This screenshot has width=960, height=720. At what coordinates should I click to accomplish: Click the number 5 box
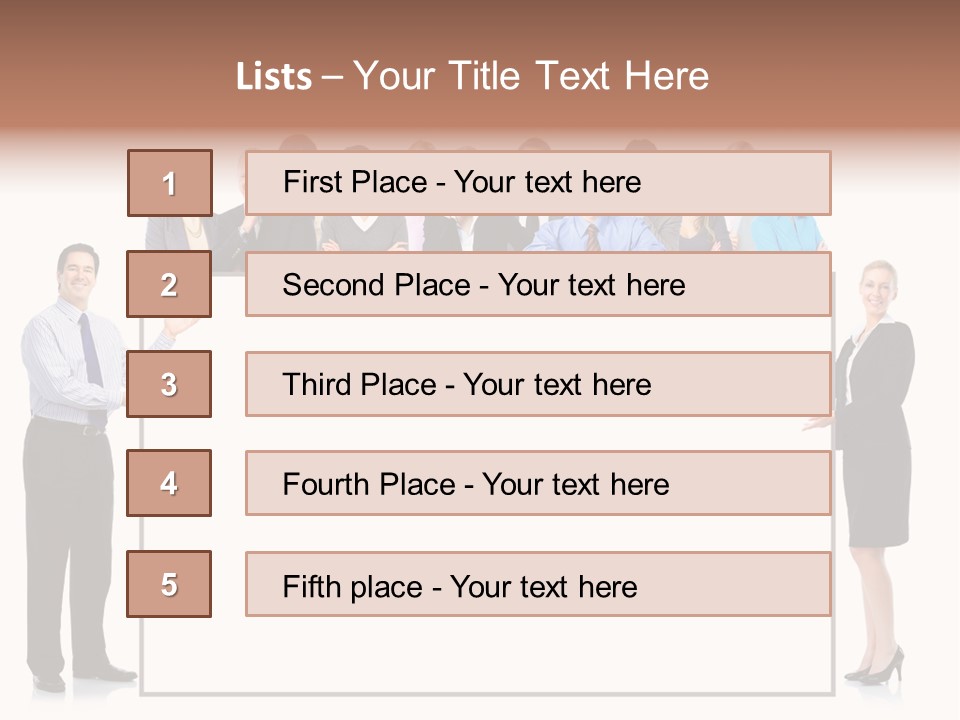(169, 584)
